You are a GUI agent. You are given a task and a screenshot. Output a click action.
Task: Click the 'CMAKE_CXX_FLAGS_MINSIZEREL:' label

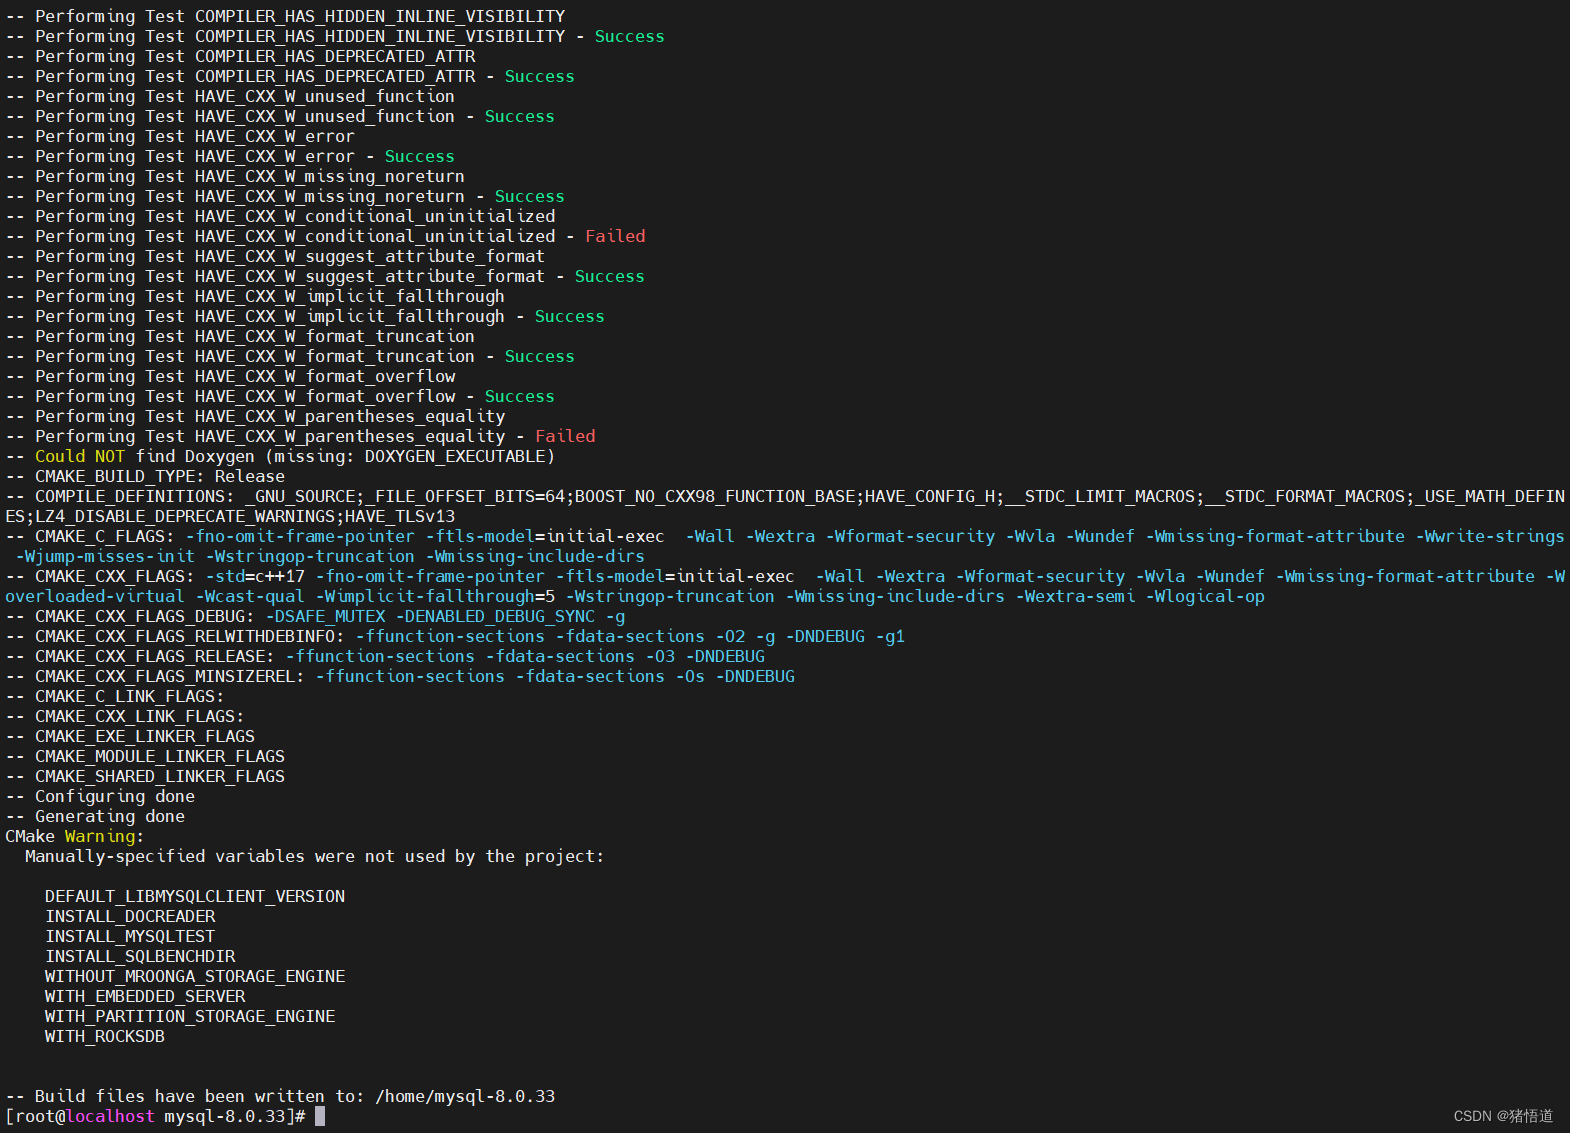tap(170, 676)
